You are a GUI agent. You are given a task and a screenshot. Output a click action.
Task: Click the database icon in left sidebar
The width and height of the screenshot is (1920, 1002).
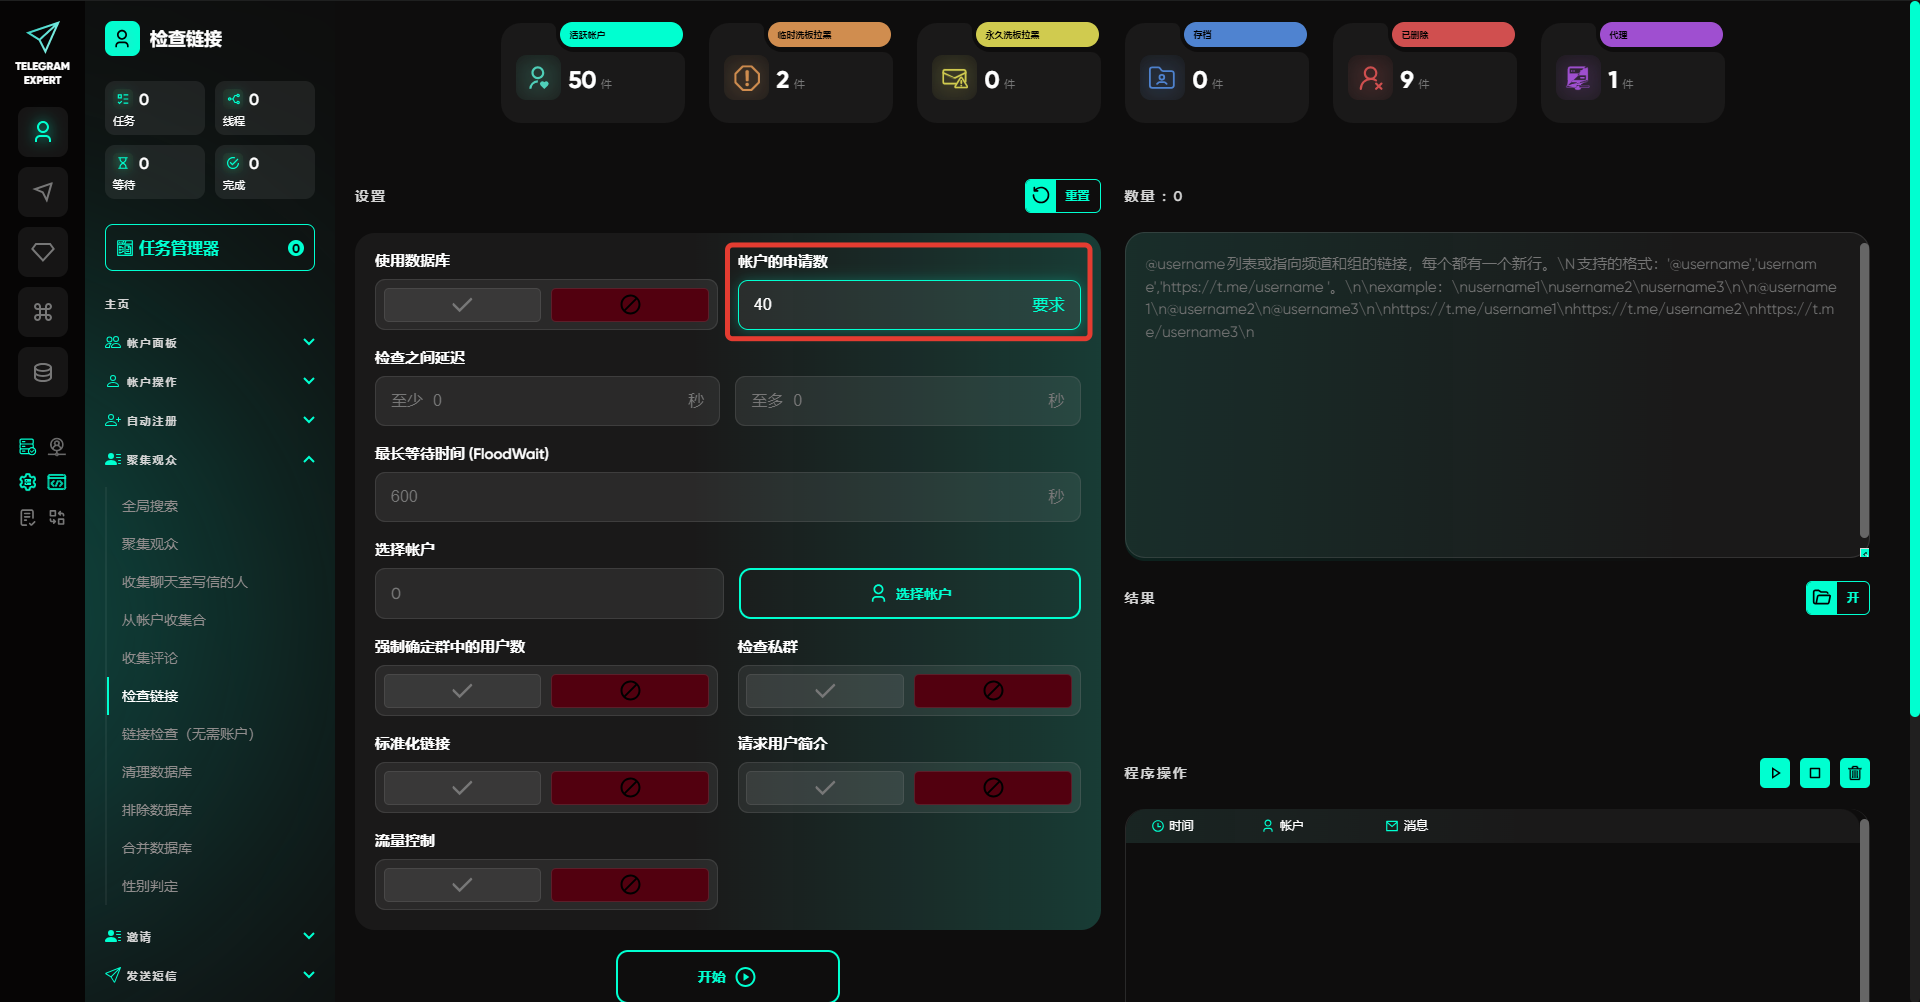point(43,372)
